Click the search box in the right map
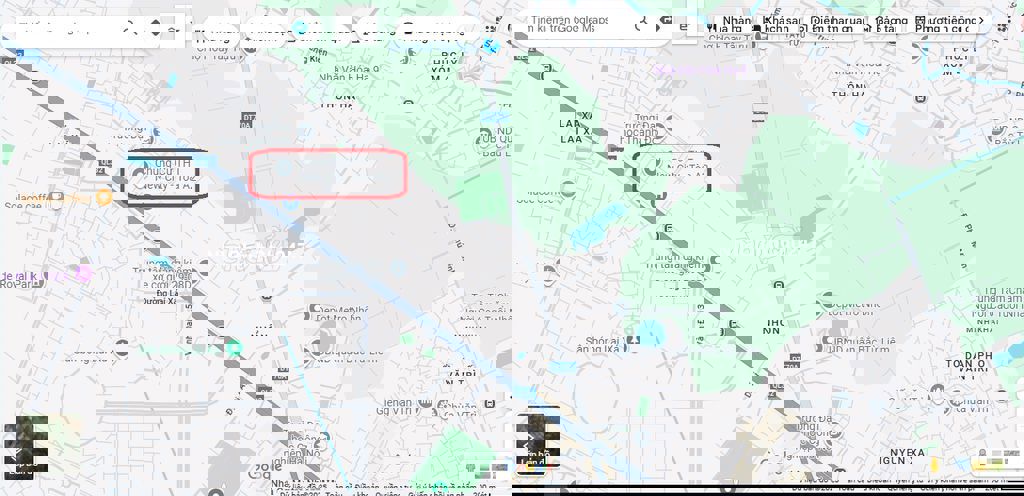This screenshot has height=496, width=1024. tap(580, 25)
